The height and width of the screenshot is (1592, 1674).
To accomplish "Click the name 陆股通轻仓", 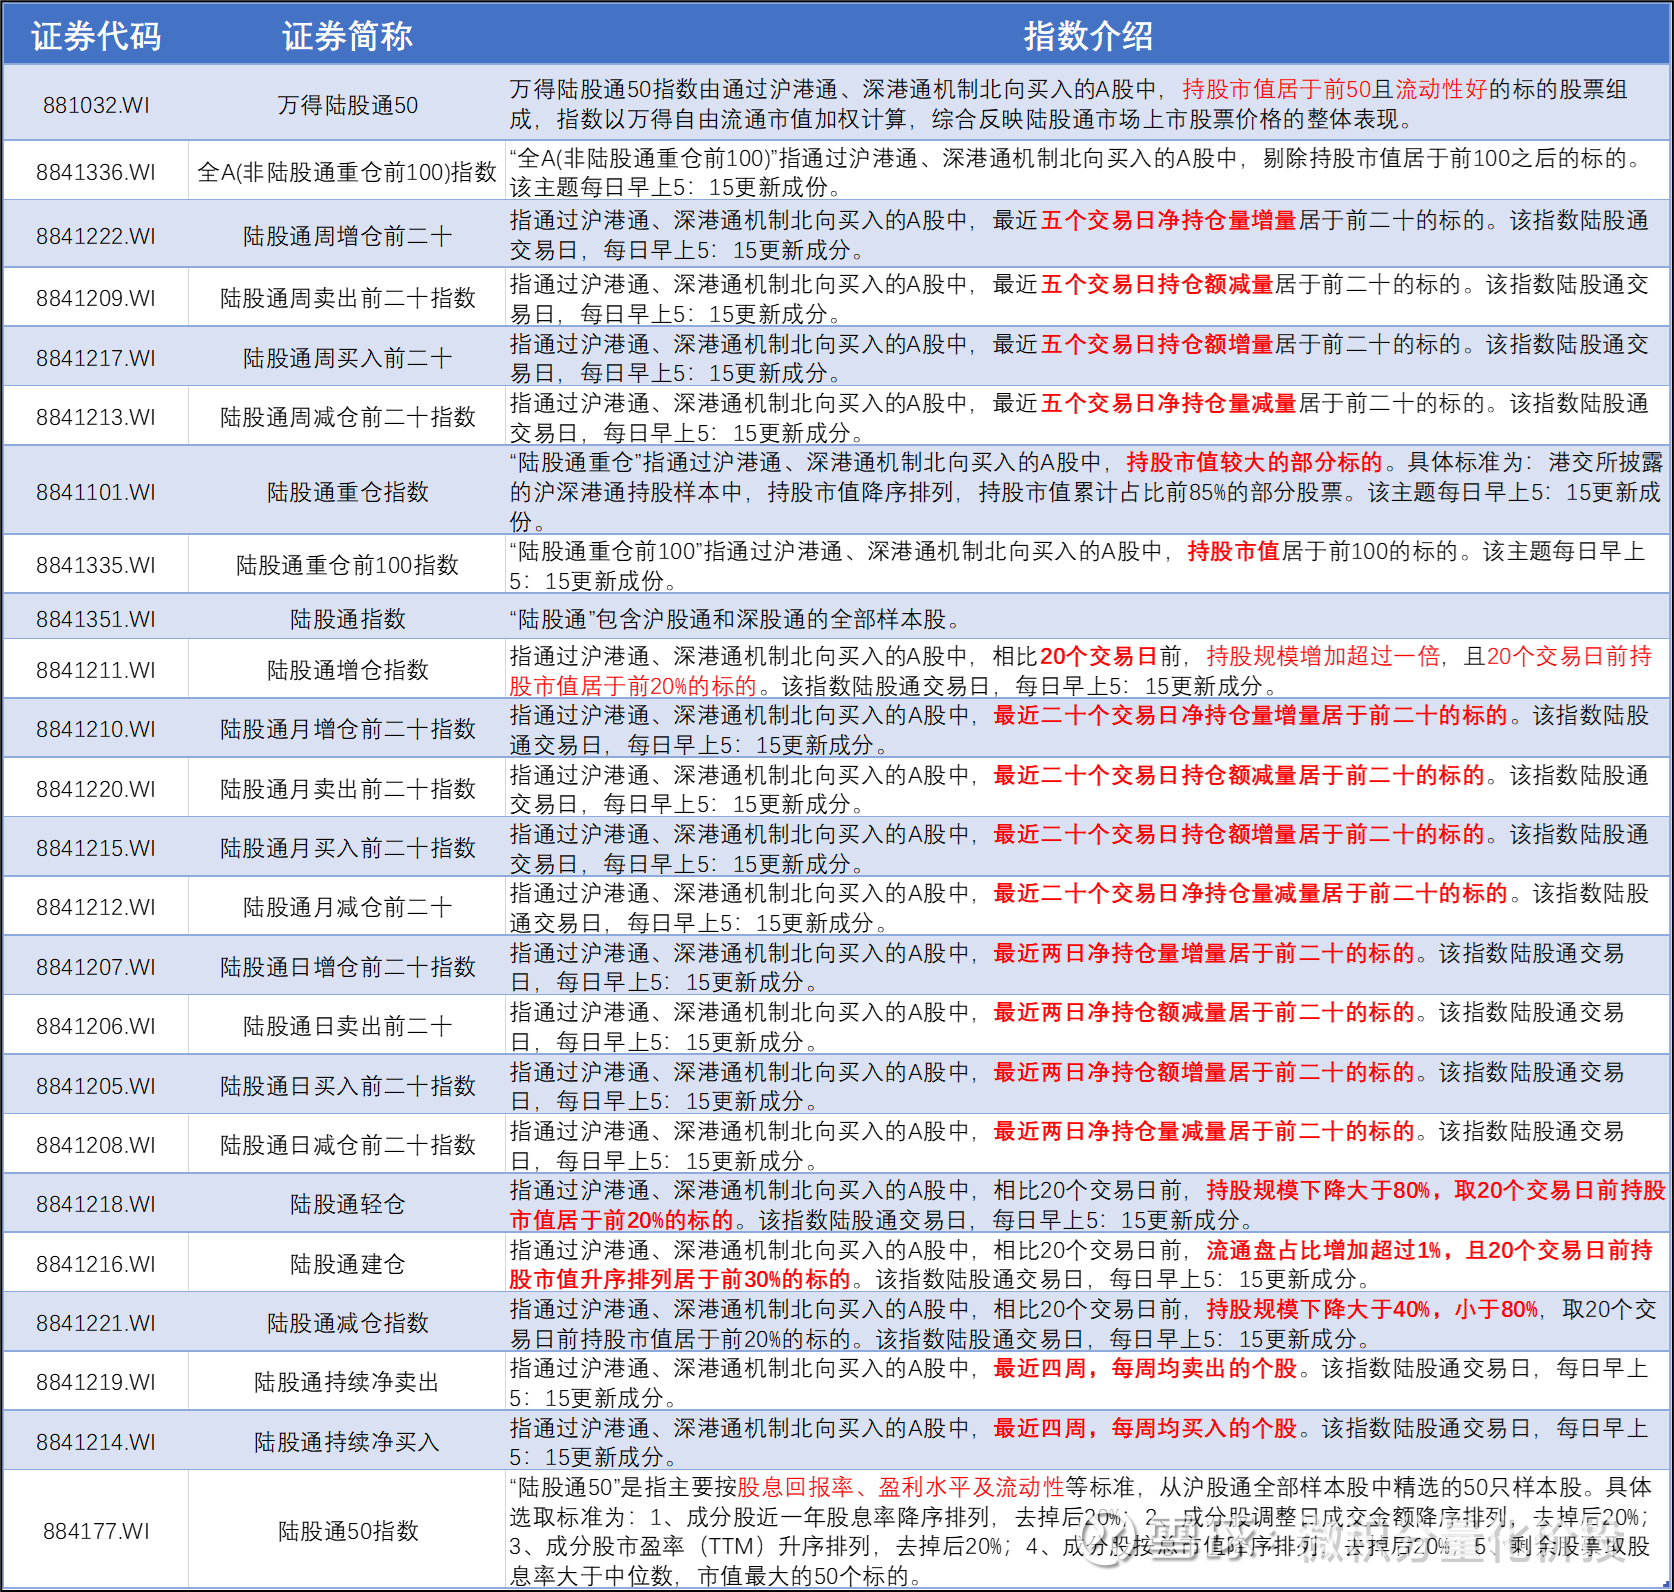I will tap(347, 1204).
